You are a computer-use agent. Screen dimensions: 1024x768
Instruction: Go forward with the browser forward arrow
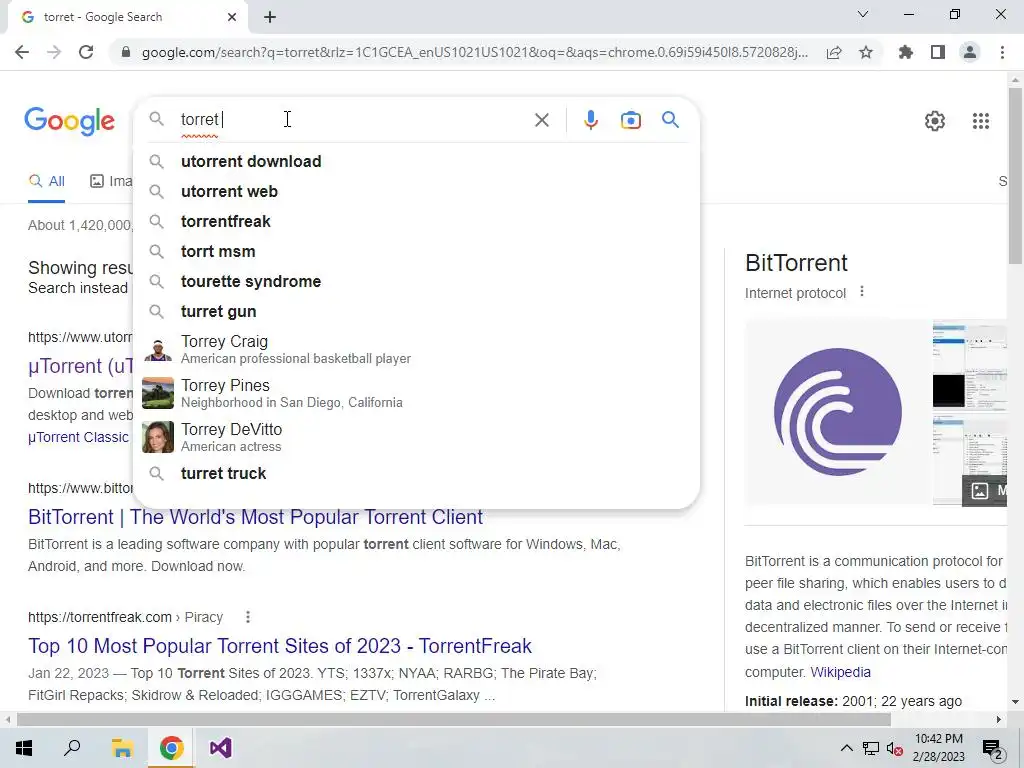pos(54,52)
